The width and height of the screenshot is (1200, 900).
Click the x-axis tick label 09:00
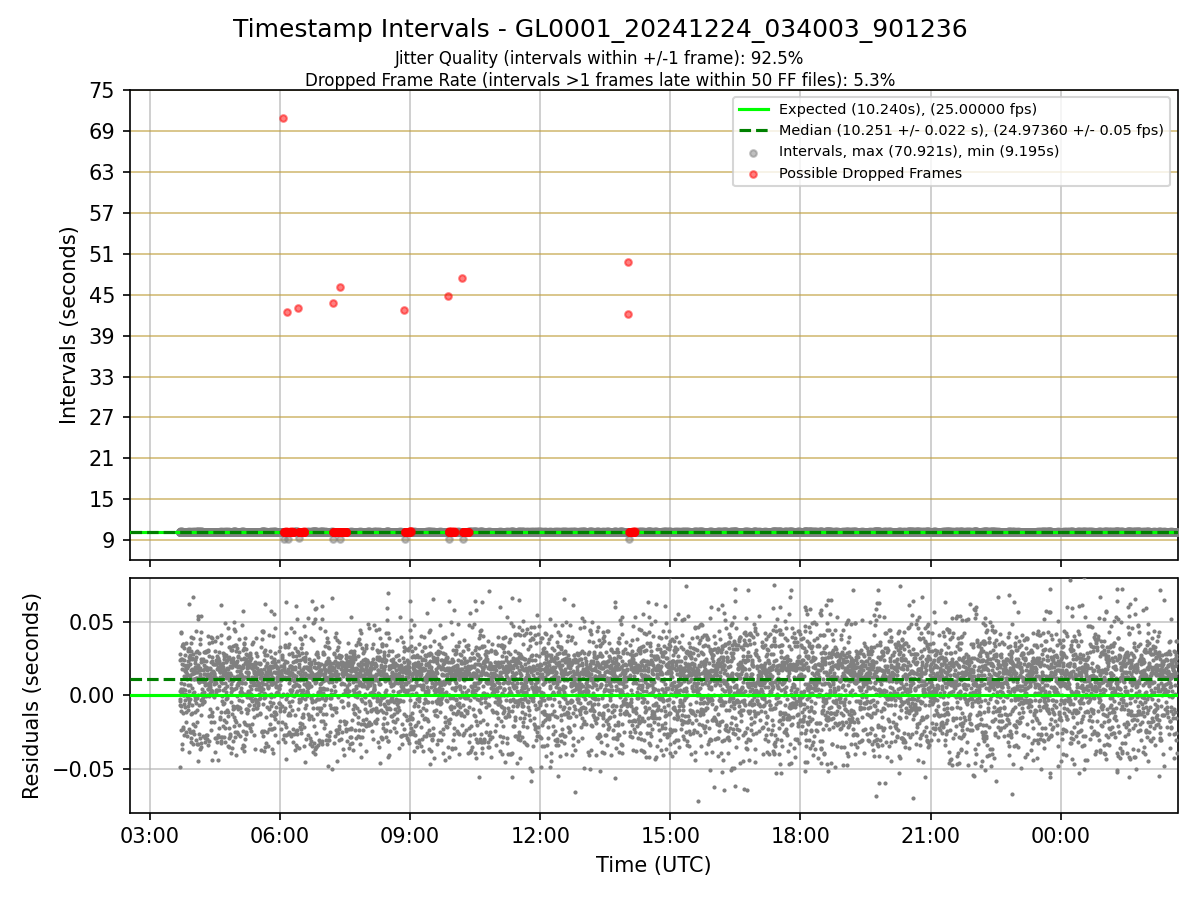coord(410,836)
